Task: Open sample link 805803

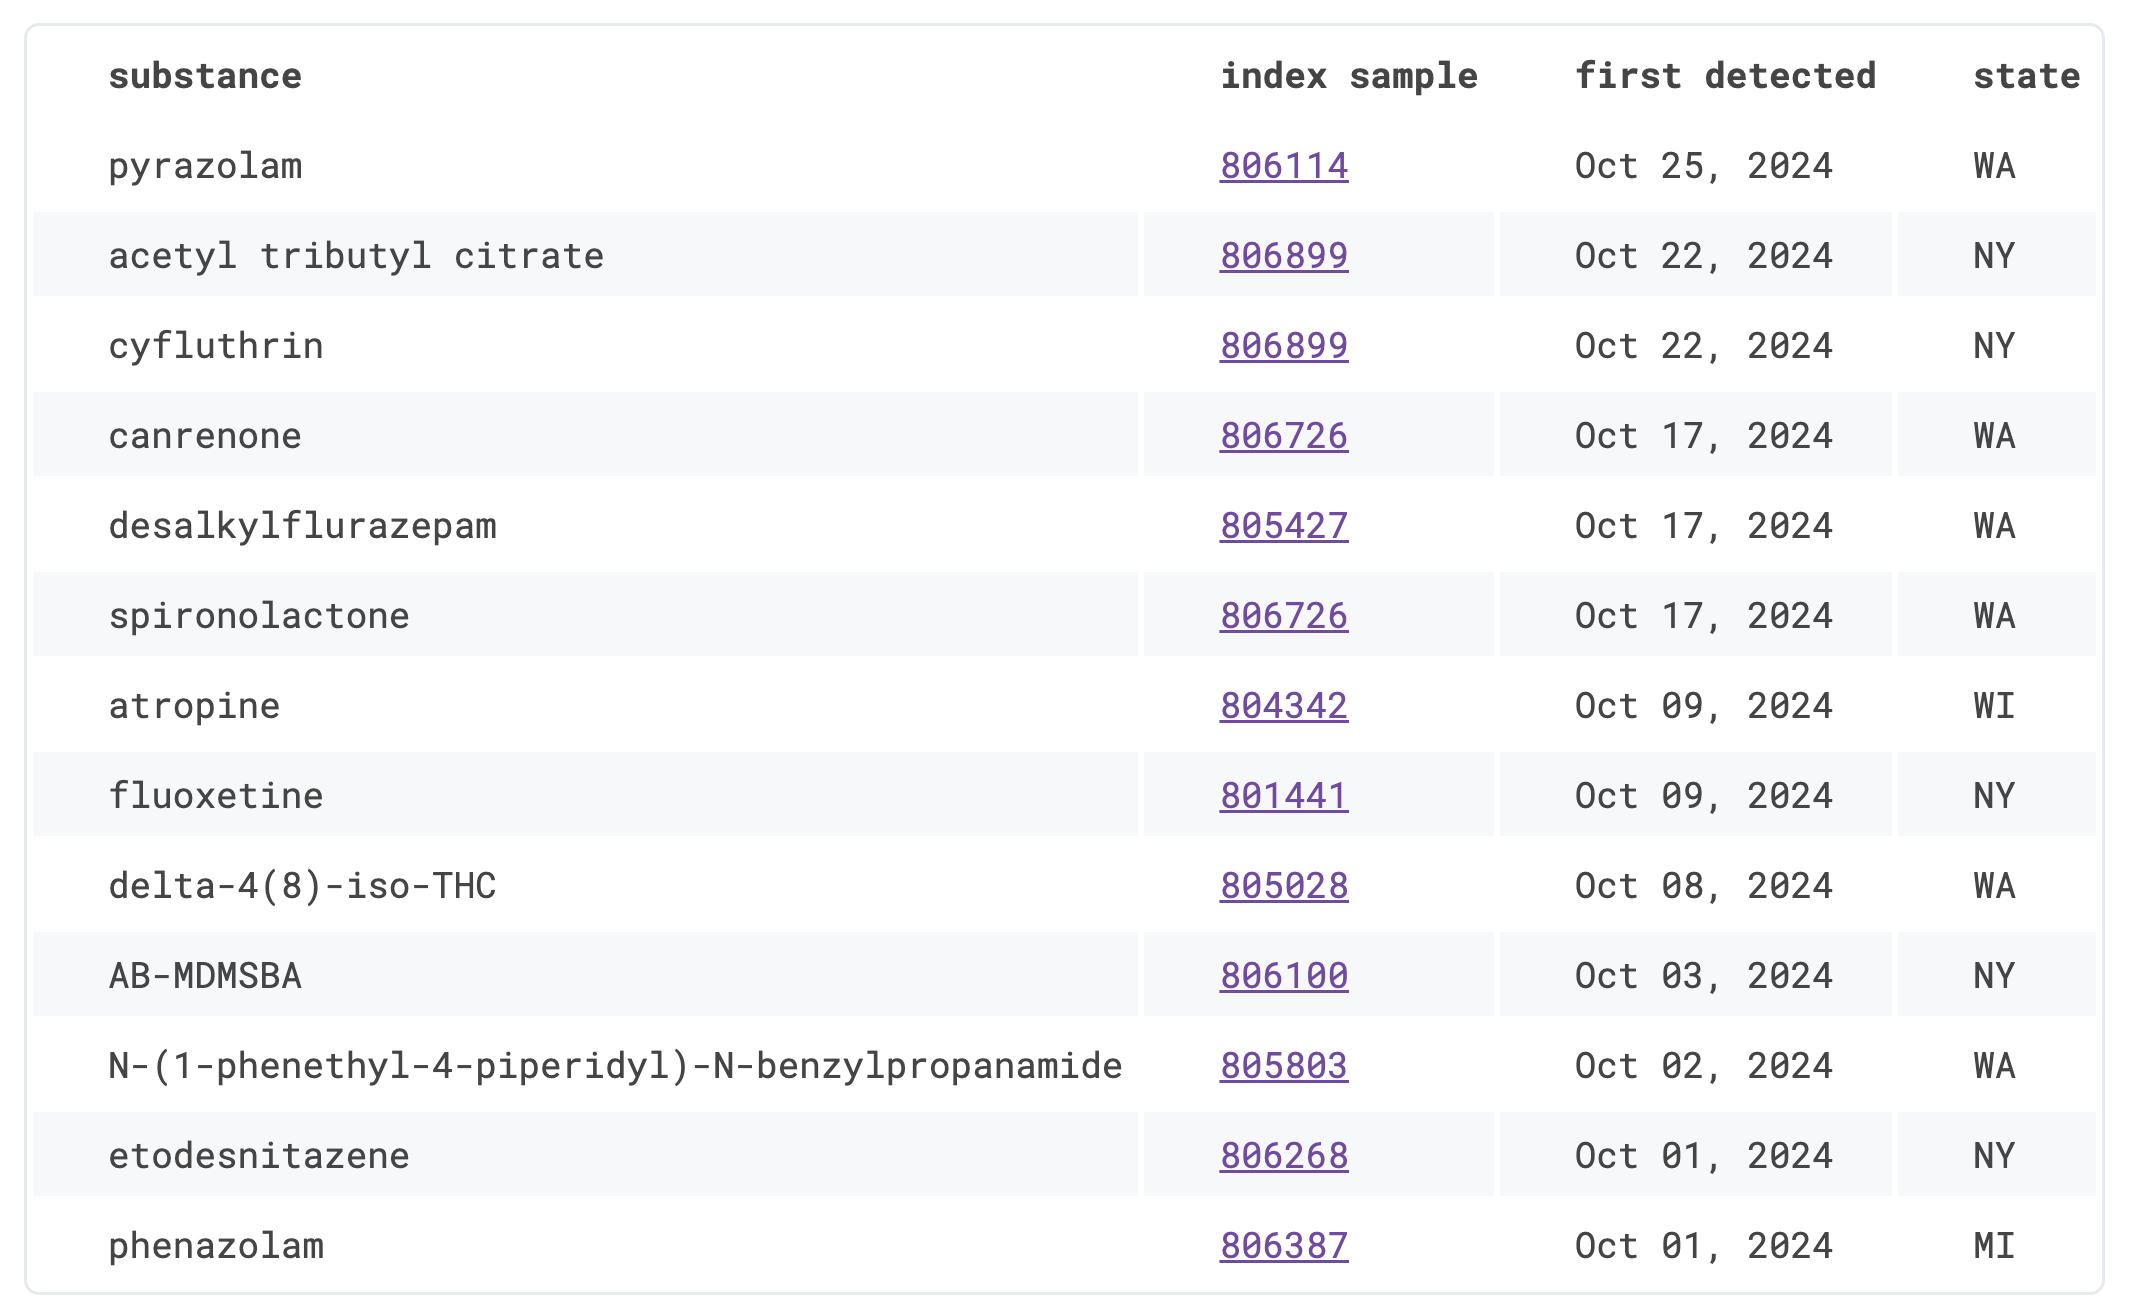Action: [x=1283, y=1066]
